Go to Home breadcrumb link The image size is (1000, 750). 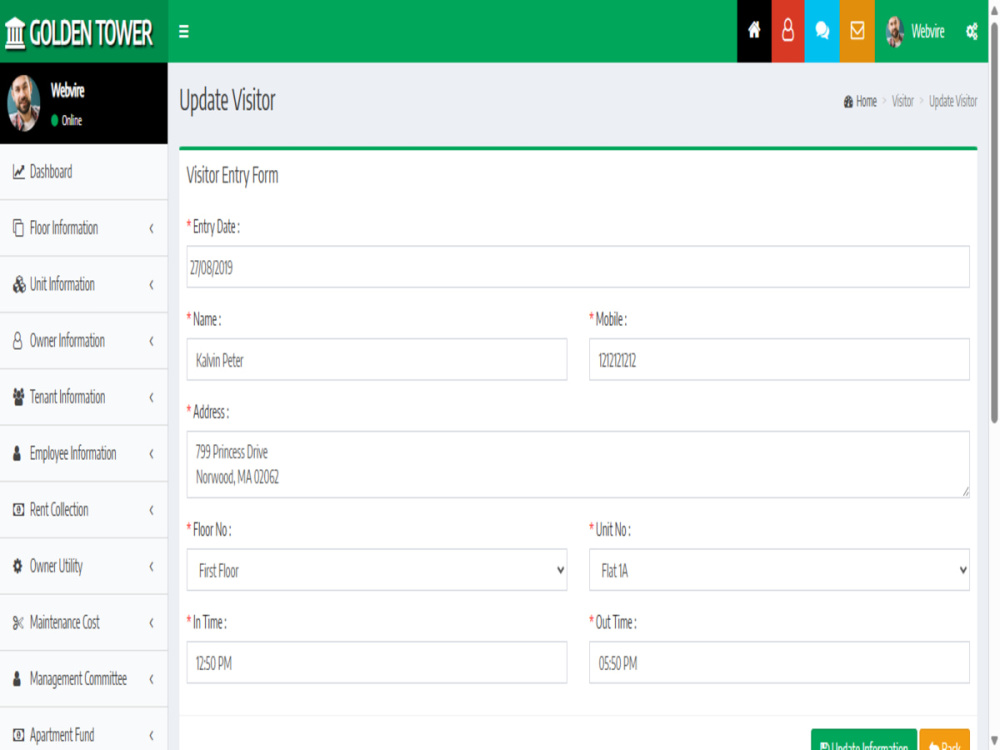(866, 101)
